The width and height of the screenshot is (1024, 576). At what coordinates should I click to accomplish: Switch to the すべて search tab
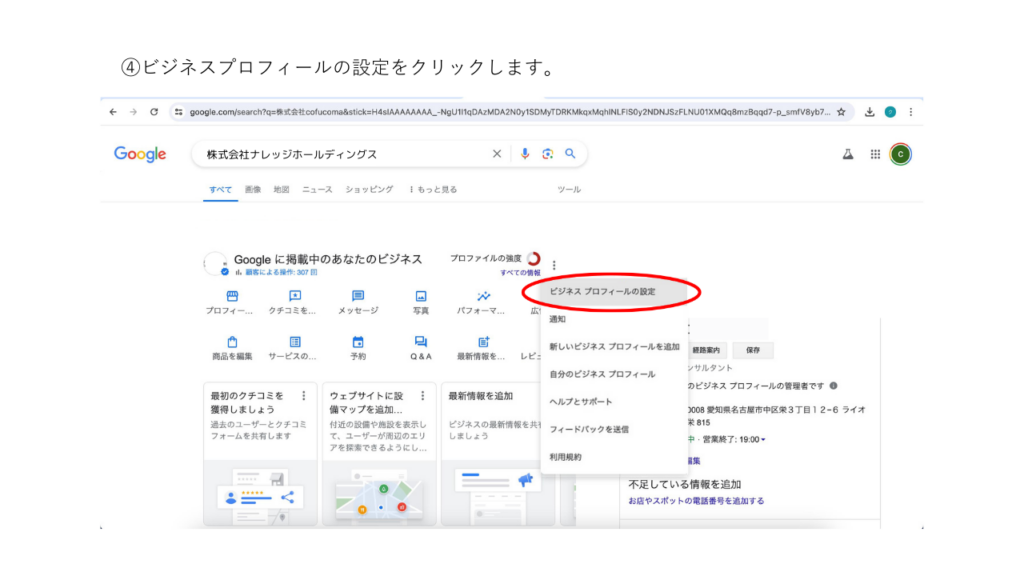pos(220,189)
